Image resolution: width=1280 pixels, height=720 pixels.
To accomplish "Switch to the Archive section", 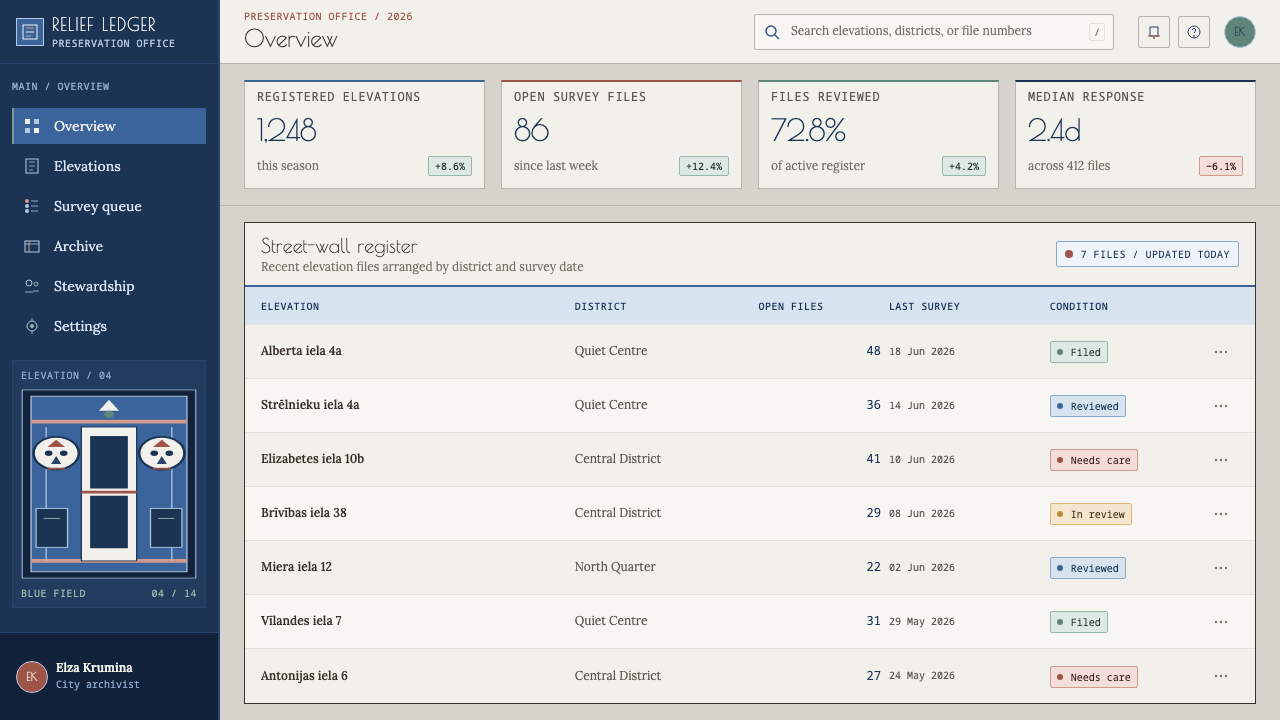I will pos(109,246).
